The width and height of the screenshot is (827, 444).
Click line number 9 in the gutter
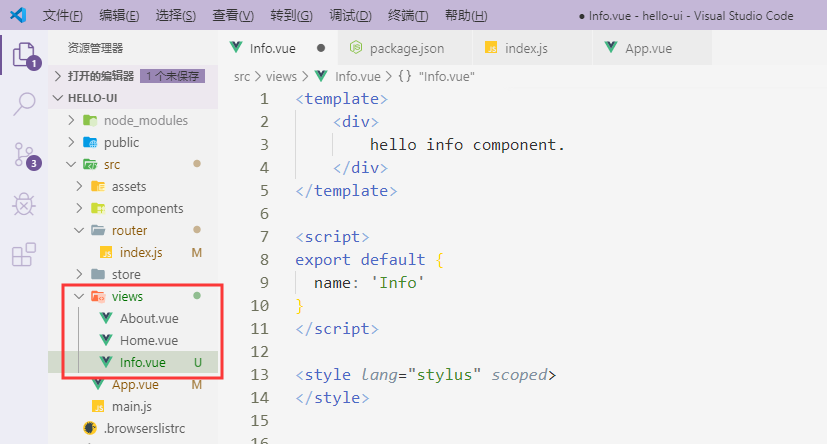tap(264, 283)
